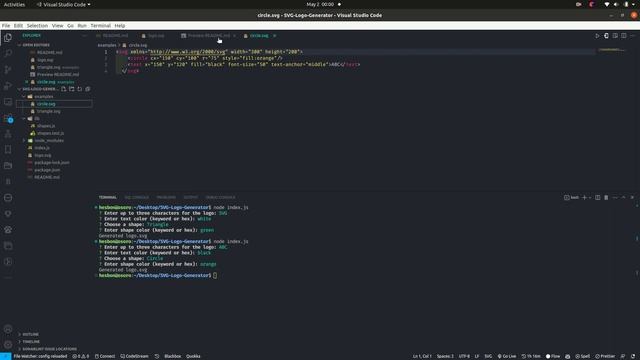Viewport: 640px width, 360px height.
Task: Switch to the logo.svg editor tab
Action: pyautogui.click(x=156, y=36)
